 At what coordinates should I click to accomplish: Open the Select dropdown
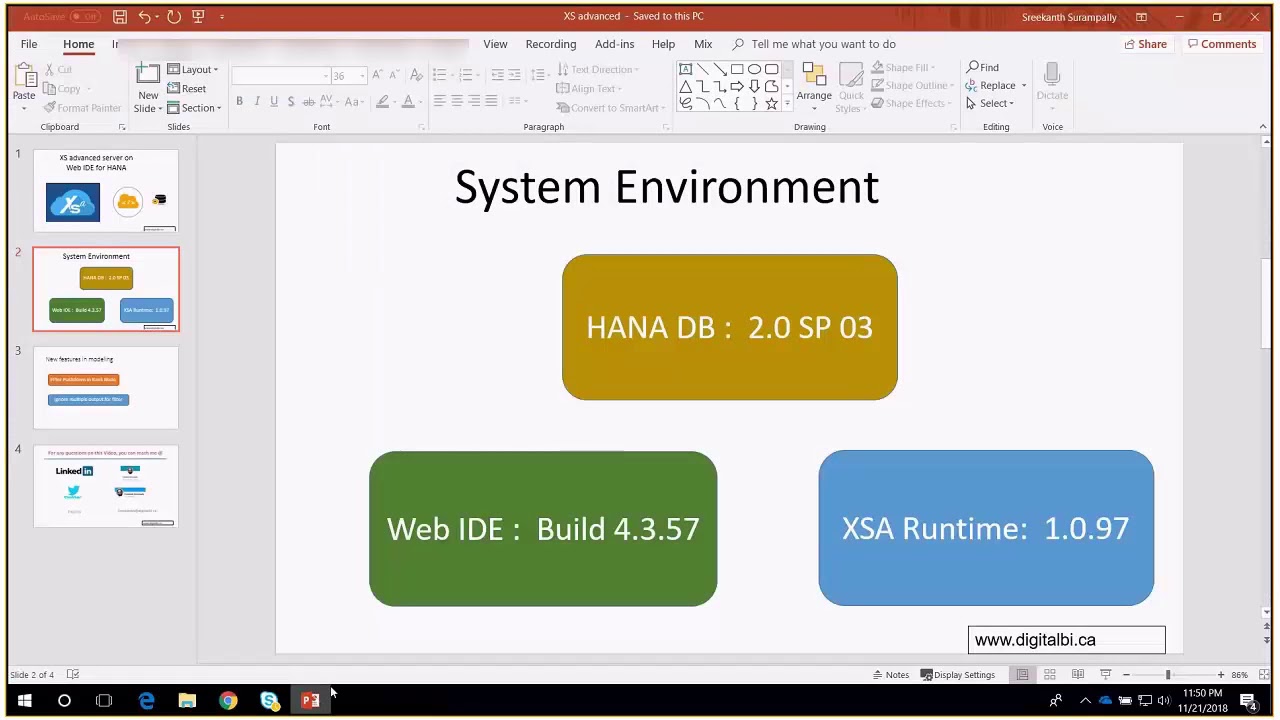click(990, 104)
